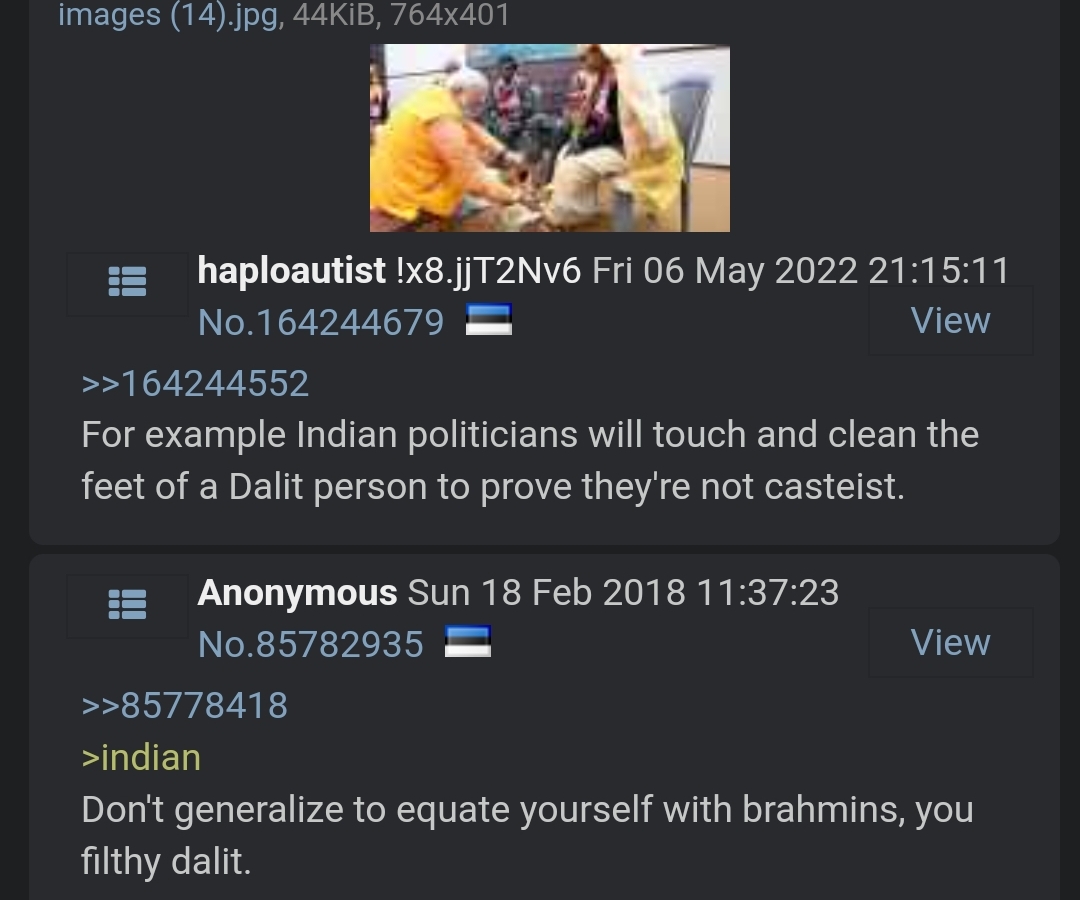Click the haploautist poster name
The image size is (1080, 900).
(x=291, y=270)
